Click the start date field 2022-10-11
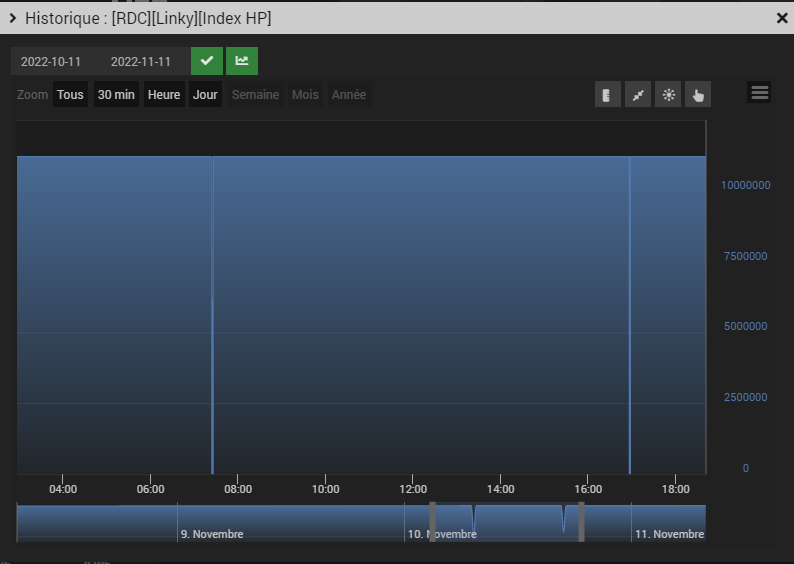794x564 pixels. pos(51,61)
